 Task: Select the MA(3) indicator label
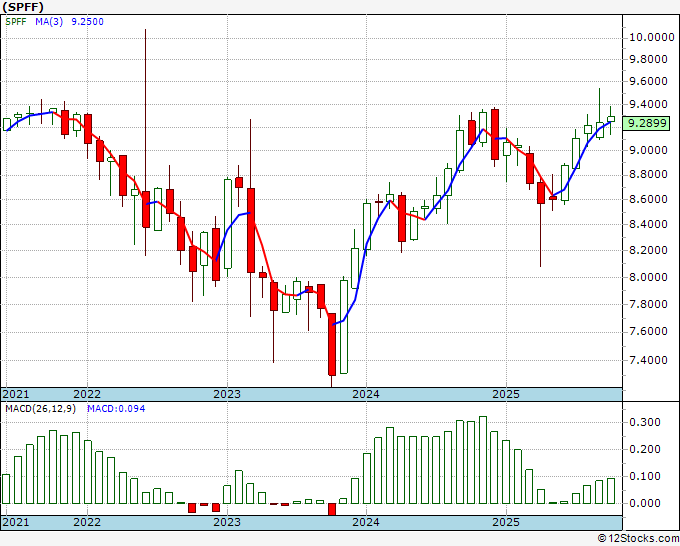[49, 22]
